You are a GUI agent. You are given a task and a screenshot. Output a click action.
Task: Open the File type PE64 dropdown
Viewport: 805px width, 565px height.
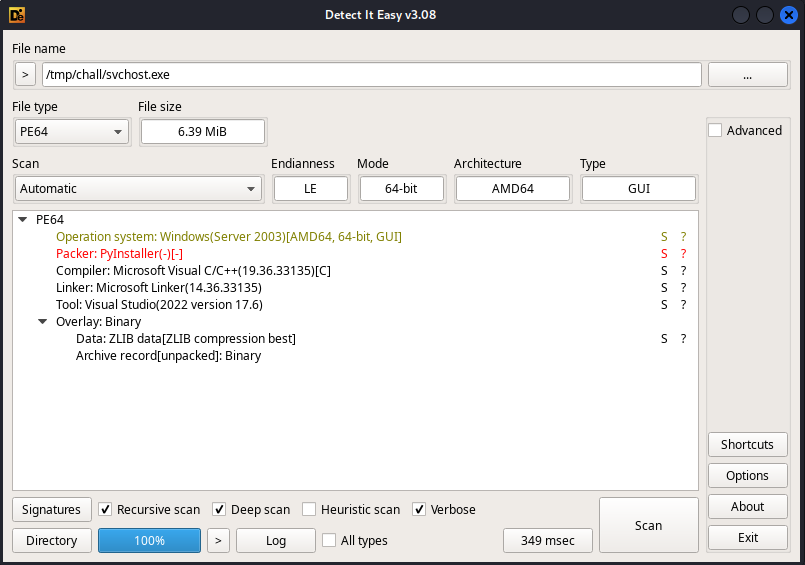[72, 131]
